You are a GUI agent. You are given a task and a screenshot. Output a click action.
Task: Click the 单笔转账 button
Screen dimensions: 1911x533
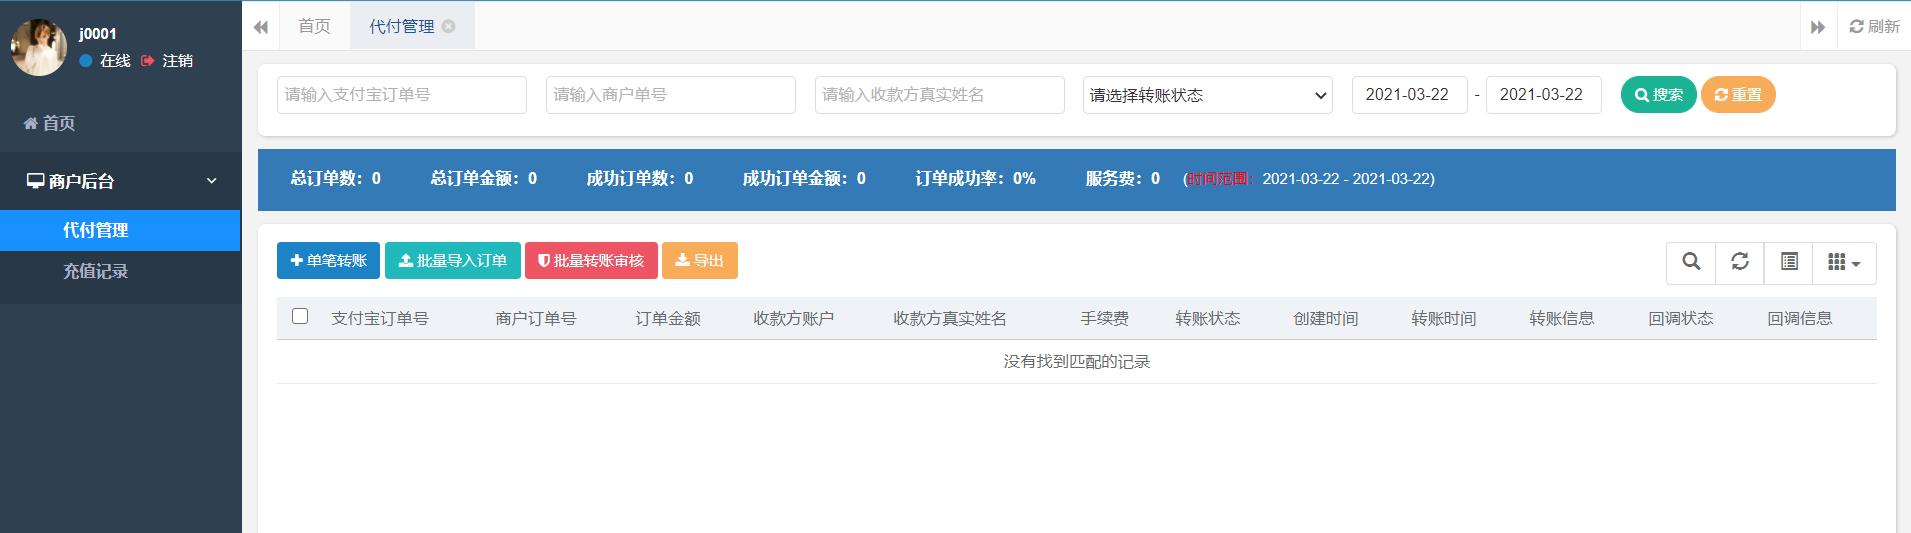pyautogui.click(x=328, y=261)
